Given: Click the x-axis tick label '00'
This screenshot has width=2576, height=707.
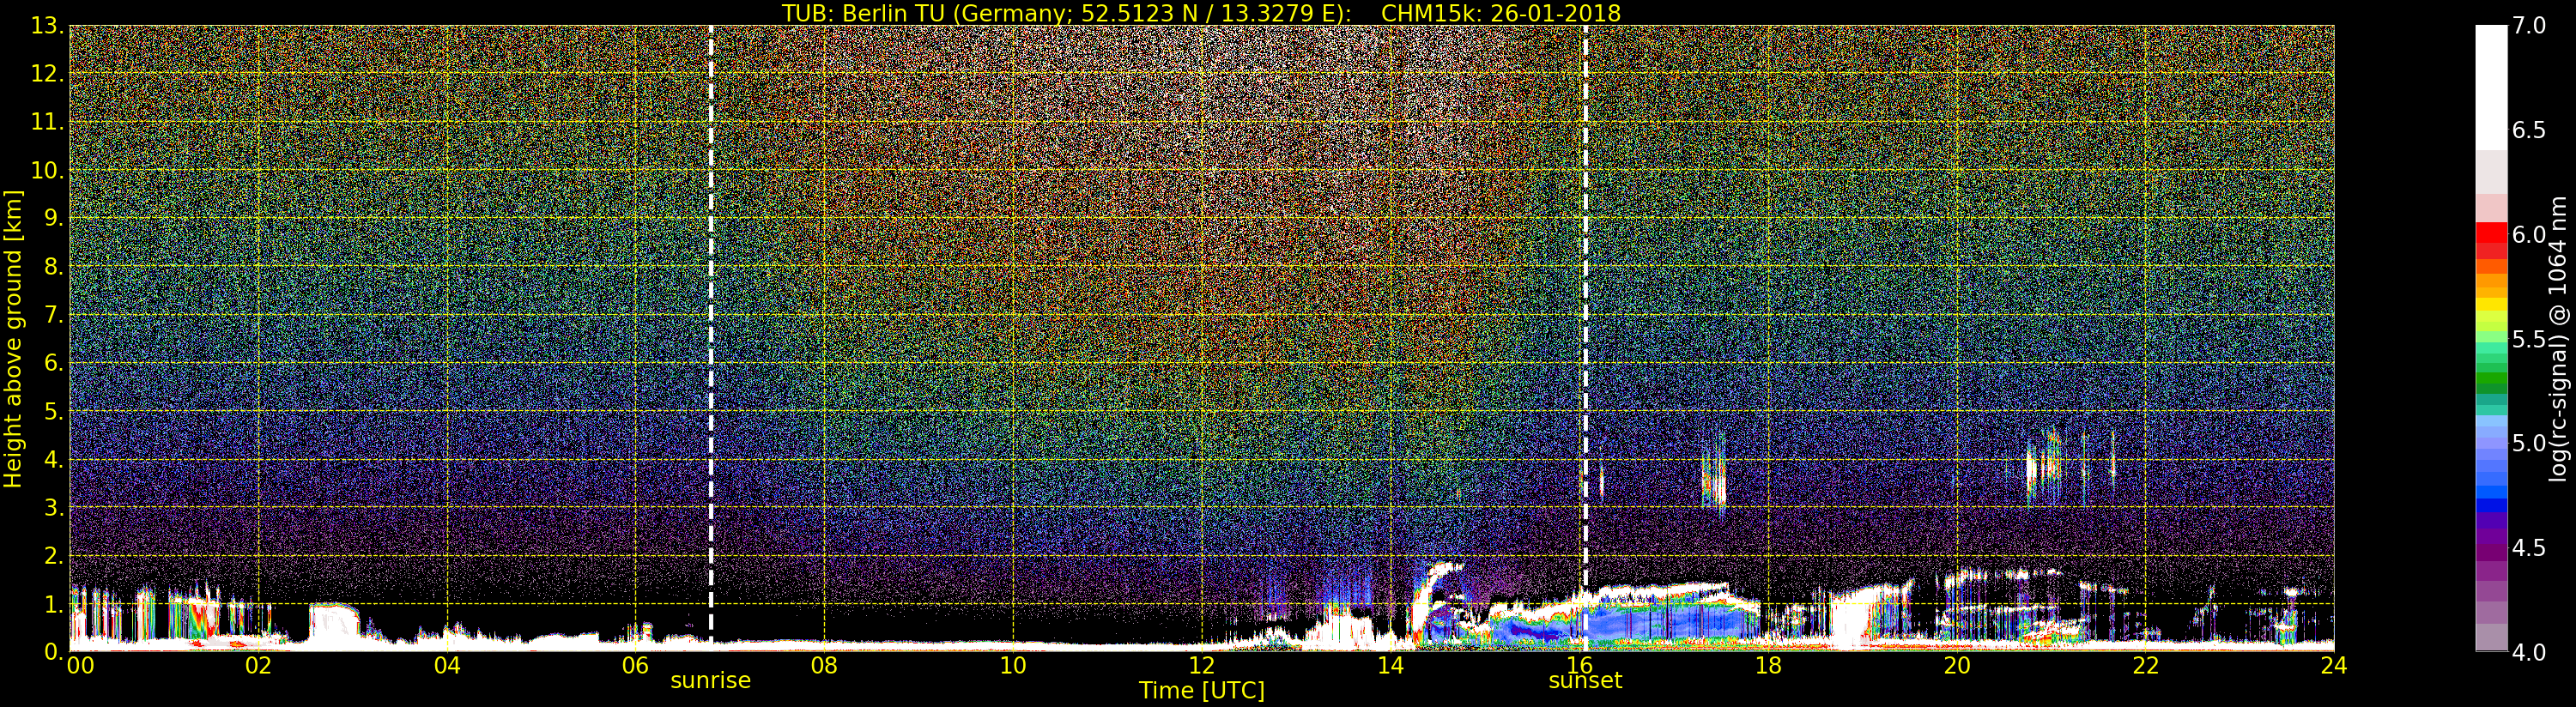Looking at the screenshot, I should coord(81,666).
